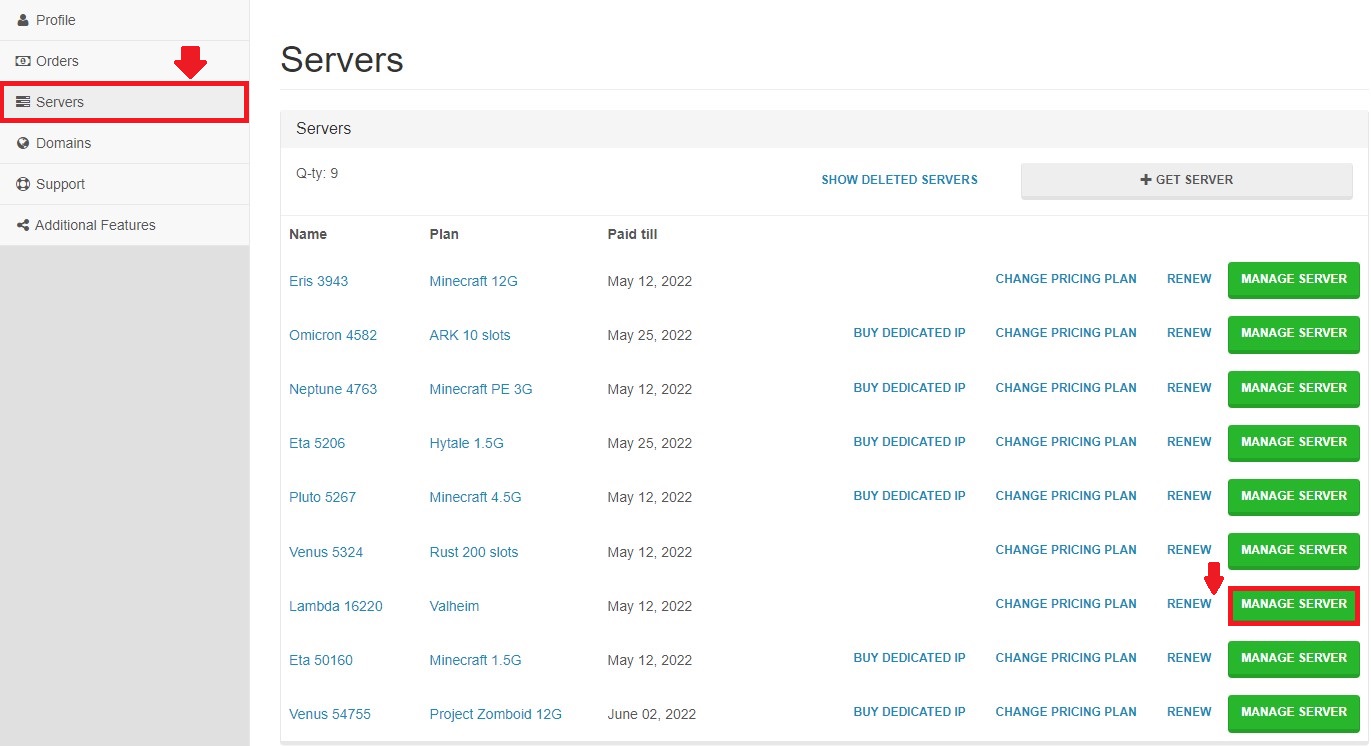
Task: Click the GET SERVER button
Action: (1186, 180)
